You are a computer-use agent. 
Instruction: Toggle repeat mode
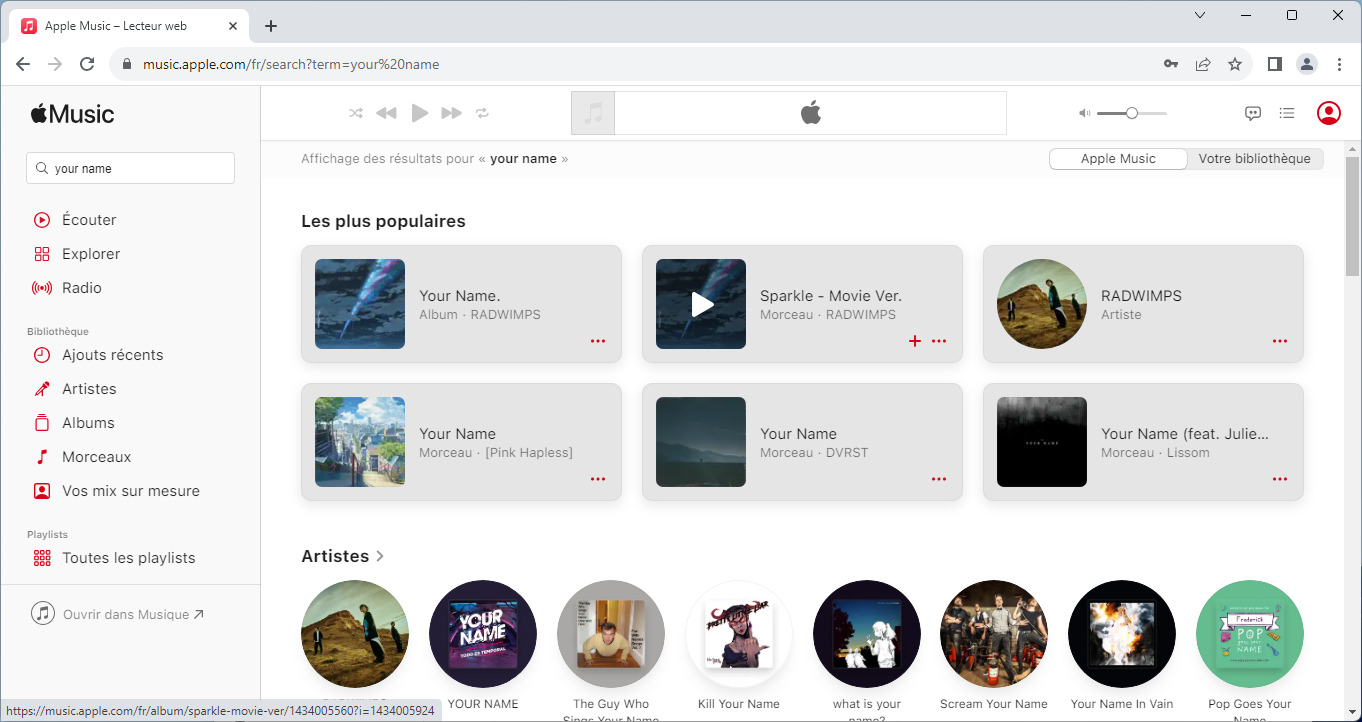483,113
